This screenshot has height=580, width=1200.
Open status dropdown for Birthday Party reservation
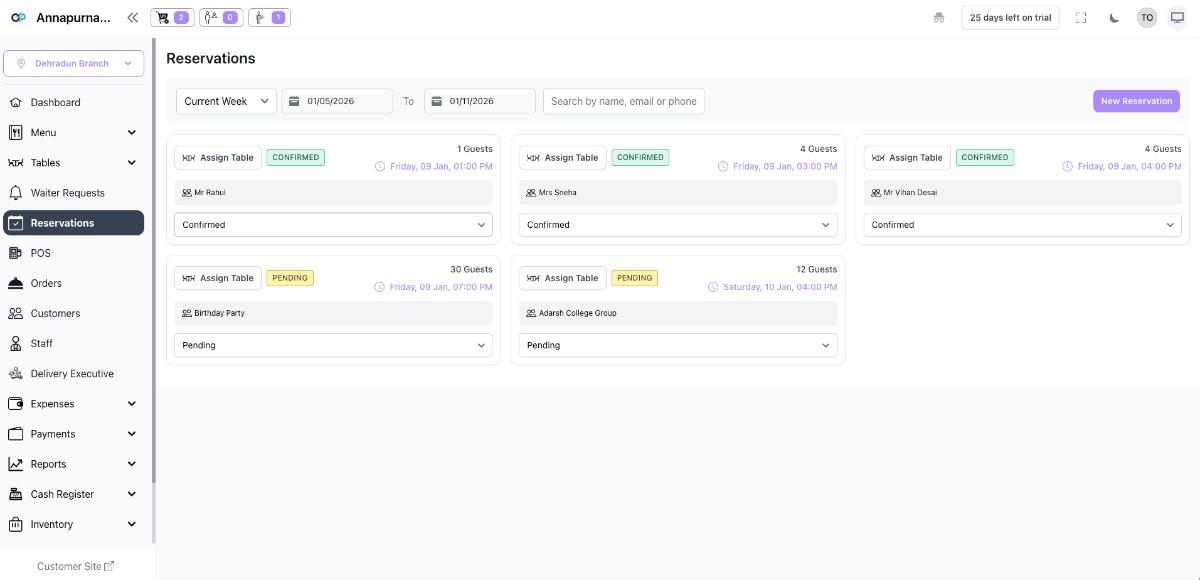tap(333, 345)
